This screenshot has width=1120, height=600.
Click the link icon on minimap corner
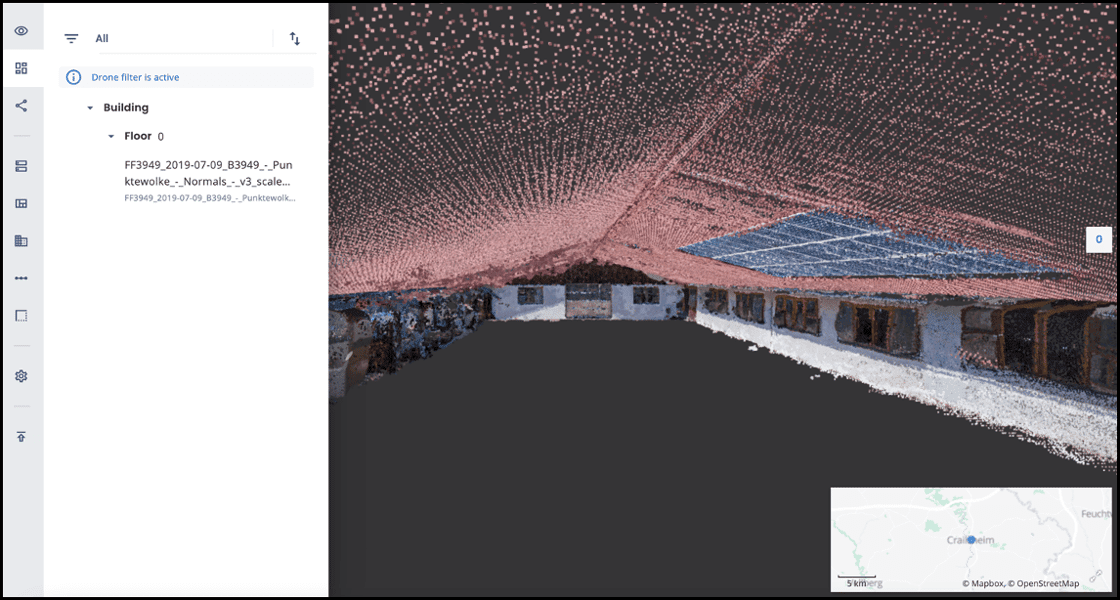(x=1096, y=576)
